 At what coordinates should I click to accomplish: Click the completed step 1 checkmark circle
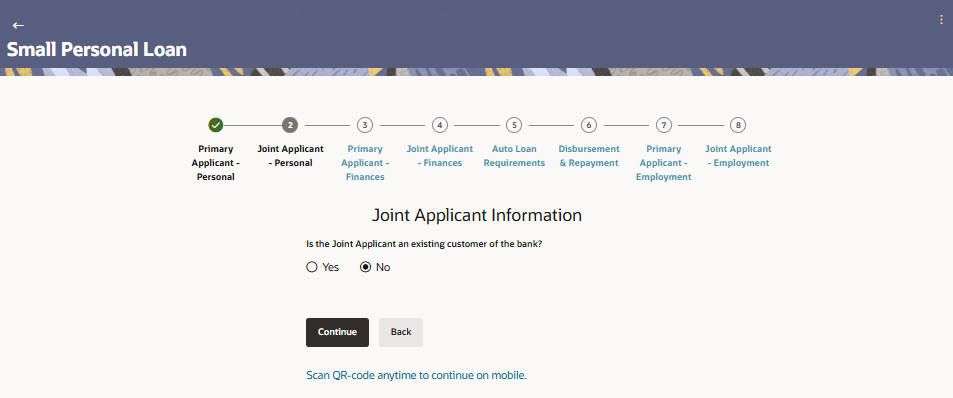pos(216,125)
